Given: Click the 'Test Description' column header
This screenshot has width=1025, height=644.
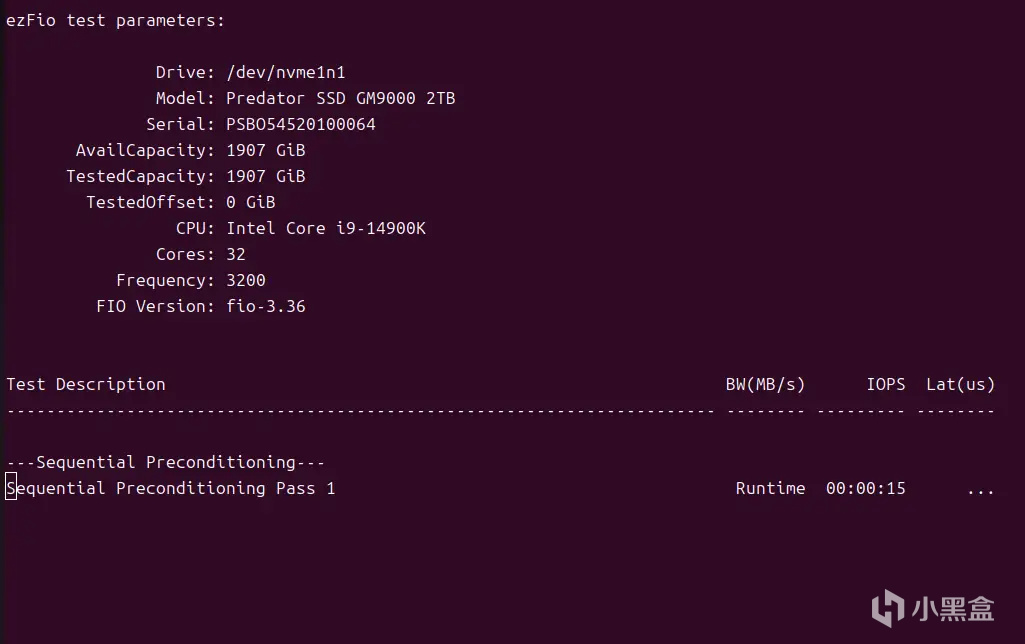Looking at the screenshot, I should pos(86,384).
